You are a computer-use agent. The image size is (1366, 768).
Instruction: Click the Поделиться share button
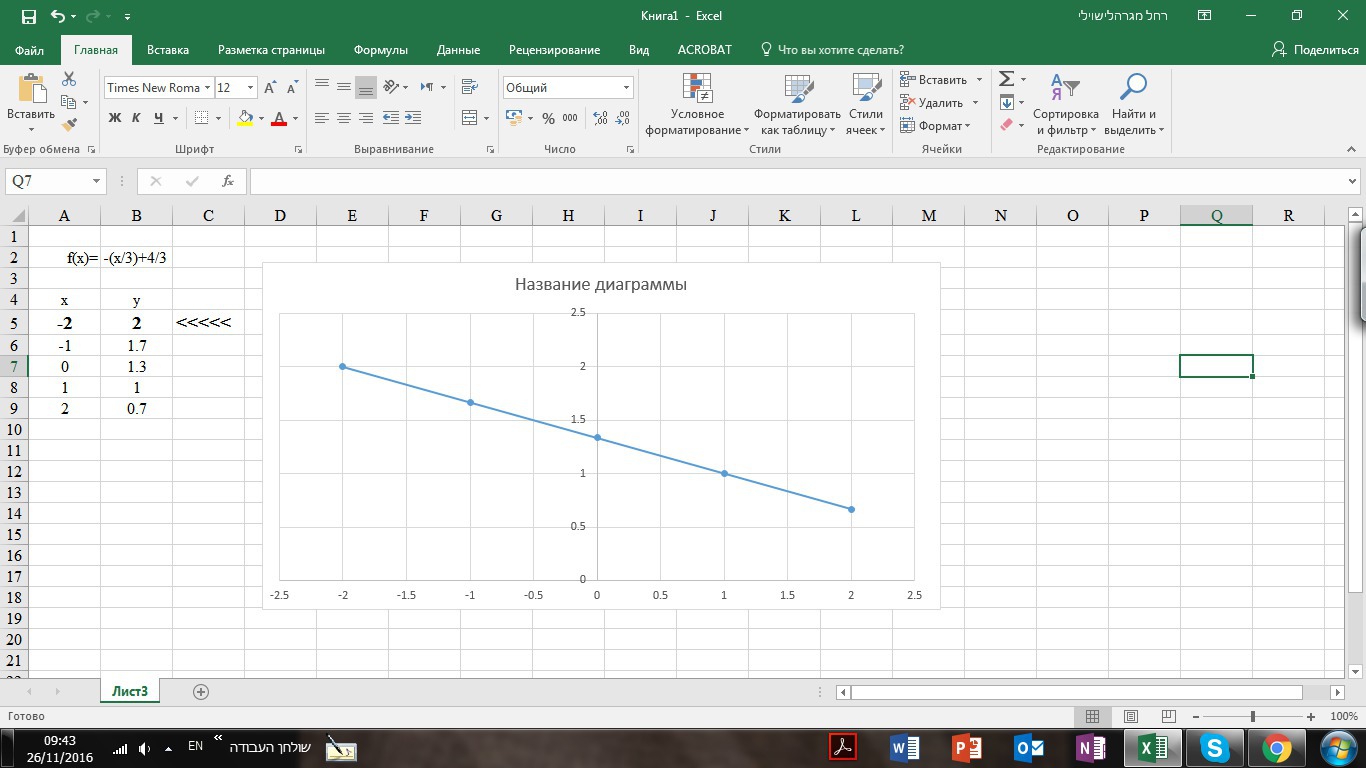point(1315,50)
